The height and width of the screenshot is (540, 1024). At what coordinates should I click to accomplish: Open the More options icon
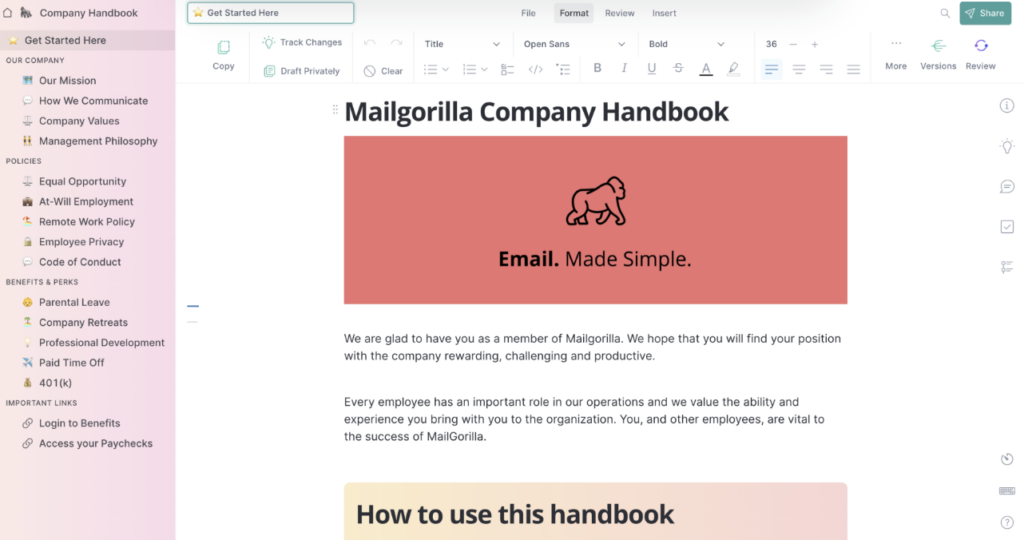[896, 44]
